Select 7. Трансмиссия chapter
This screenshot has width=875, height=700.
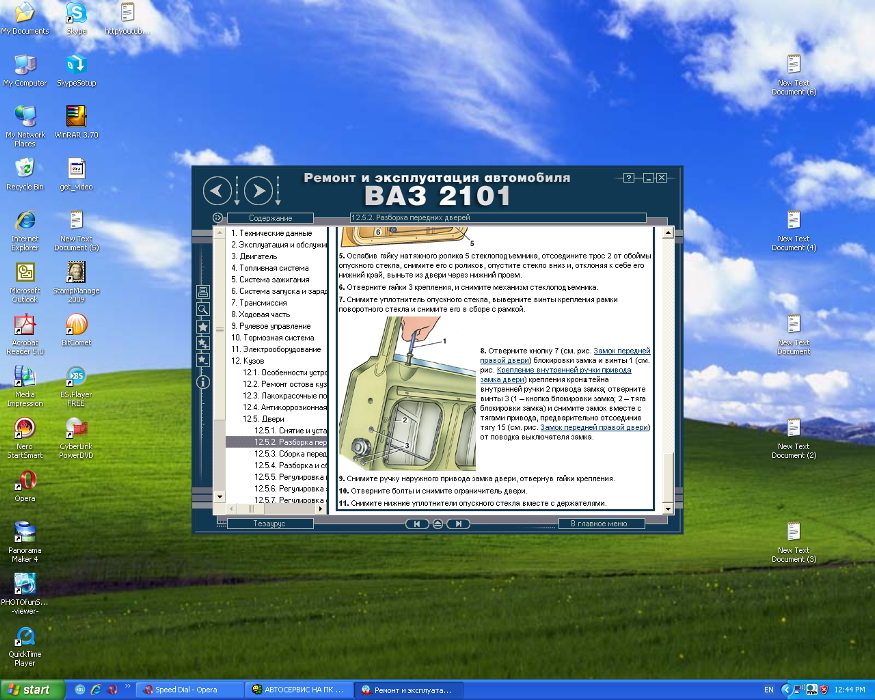tap(259, 303)
